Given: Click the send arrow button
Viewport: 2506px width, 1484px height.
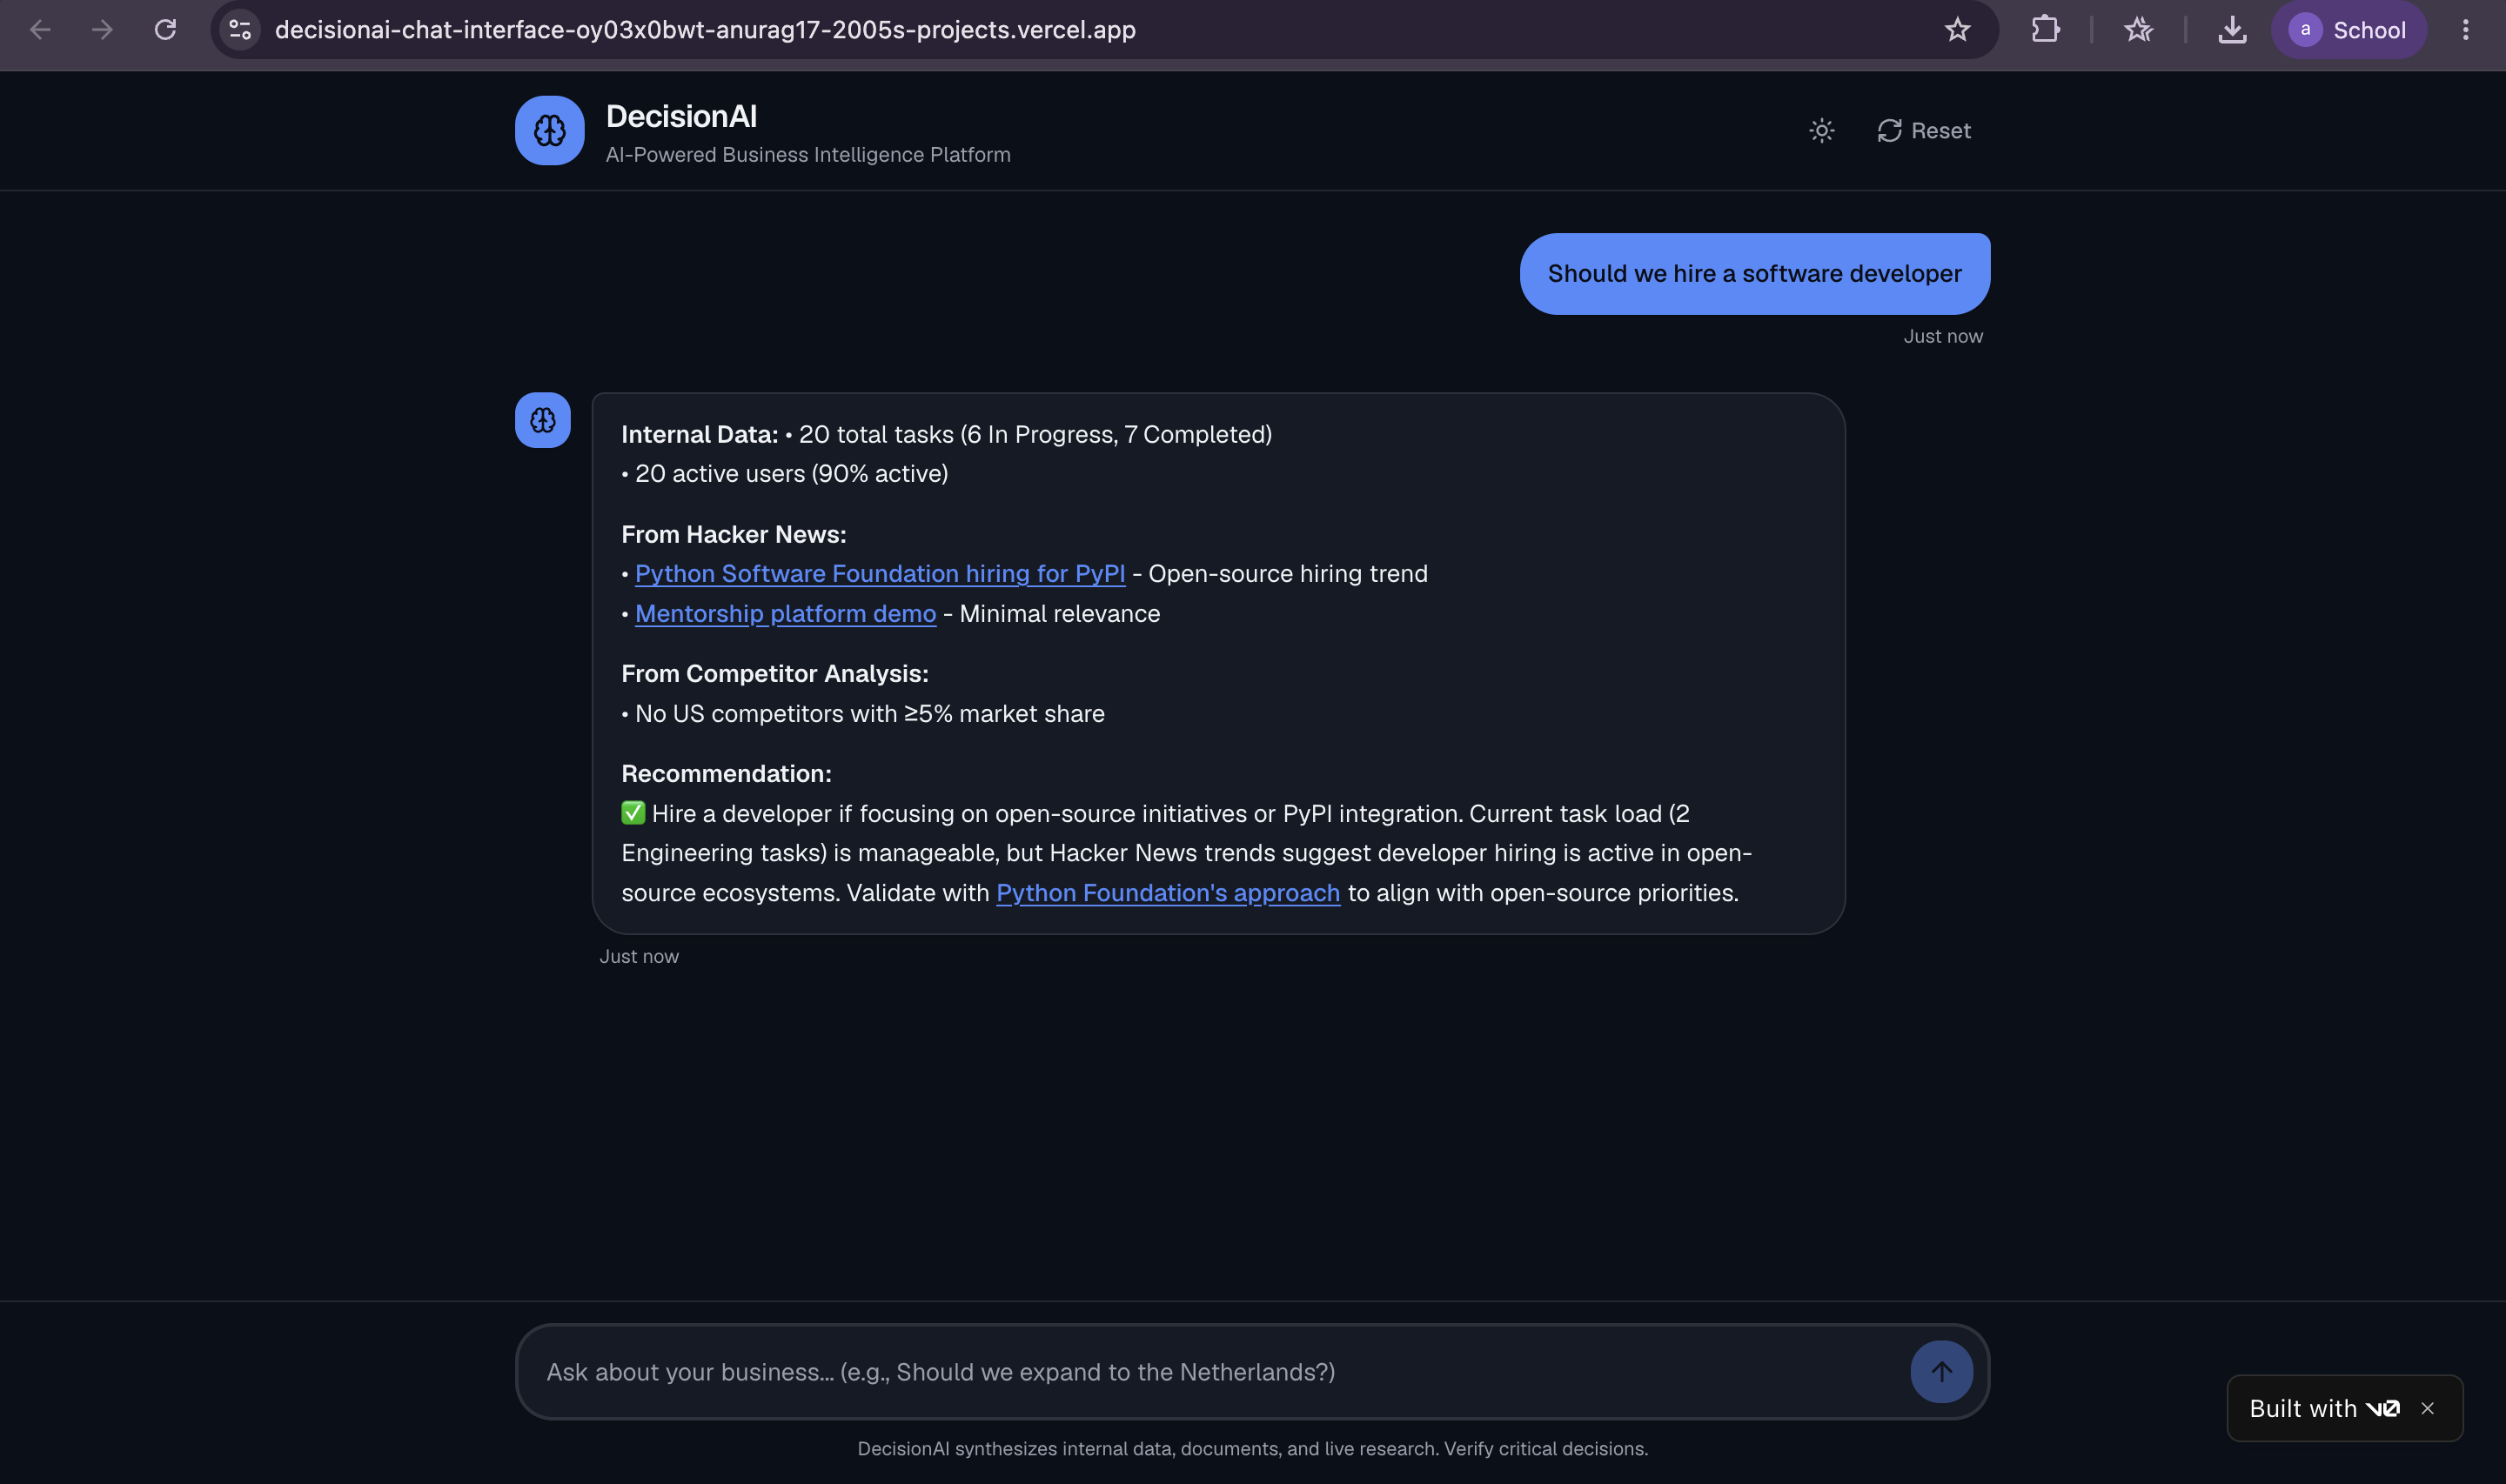Looking at the screenshot, I should [1940, 1371].
